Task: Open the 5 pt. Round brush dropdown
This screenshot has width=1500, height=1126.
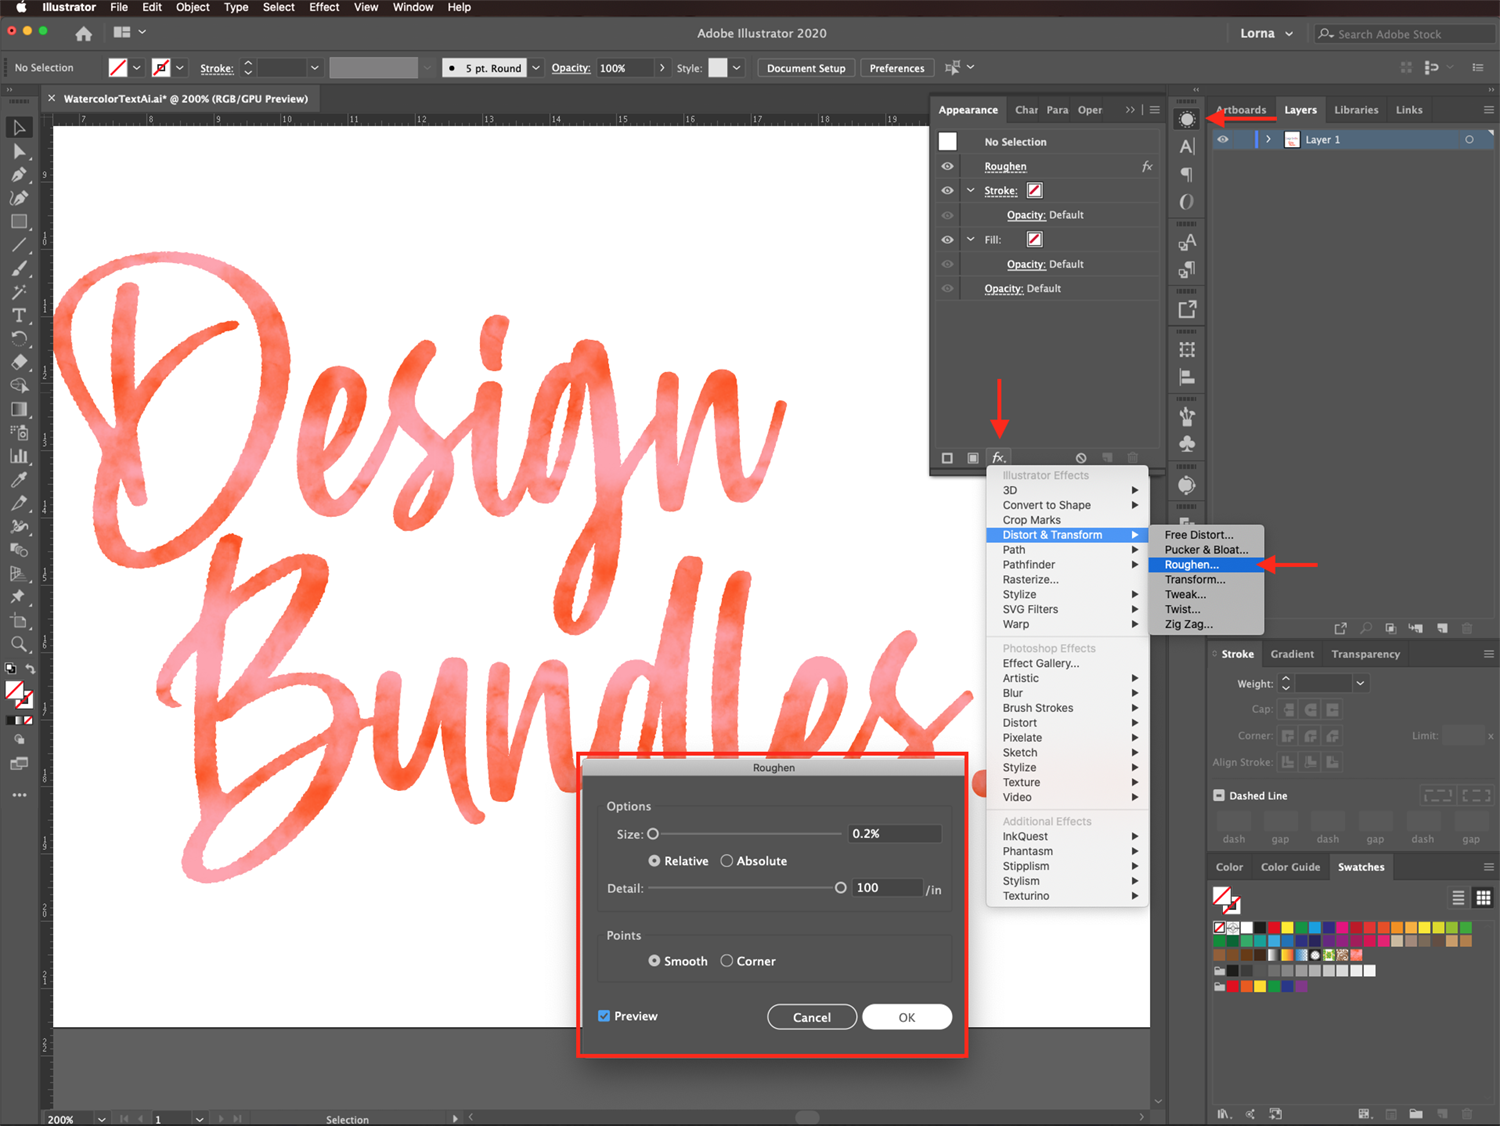Action: 536,68
